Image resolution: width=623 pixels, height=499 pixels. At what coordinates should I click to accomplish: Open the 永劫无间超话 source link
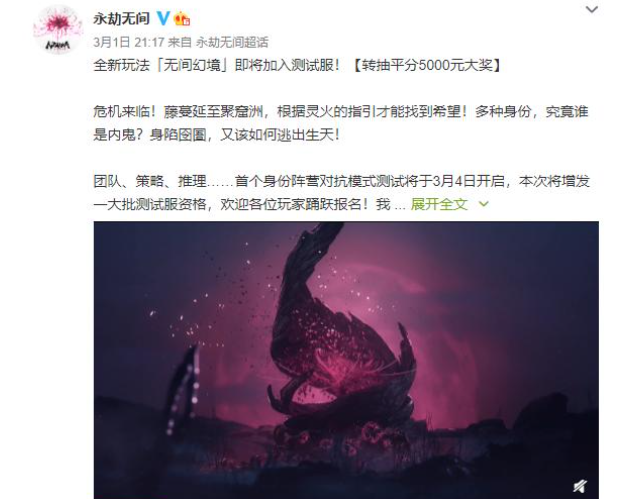[232, 42]
